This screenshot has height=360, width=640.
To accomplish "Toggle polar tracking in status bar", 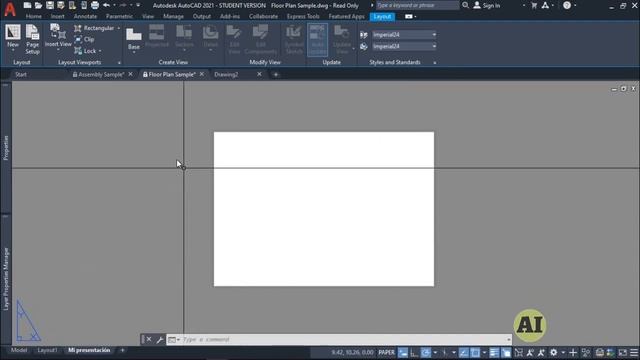I will tap(426, 352).
